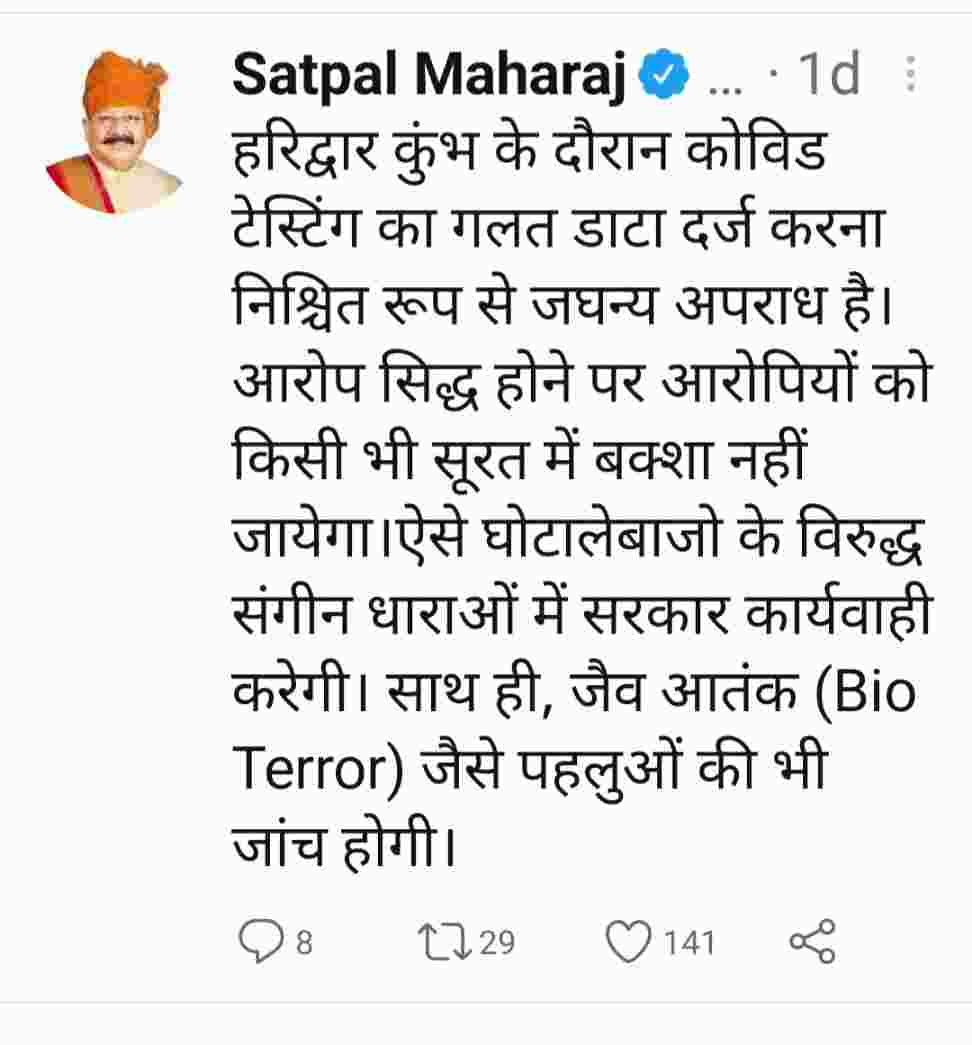Click the reply count 8
972x1045 pixels.
(x=304, y=943)
